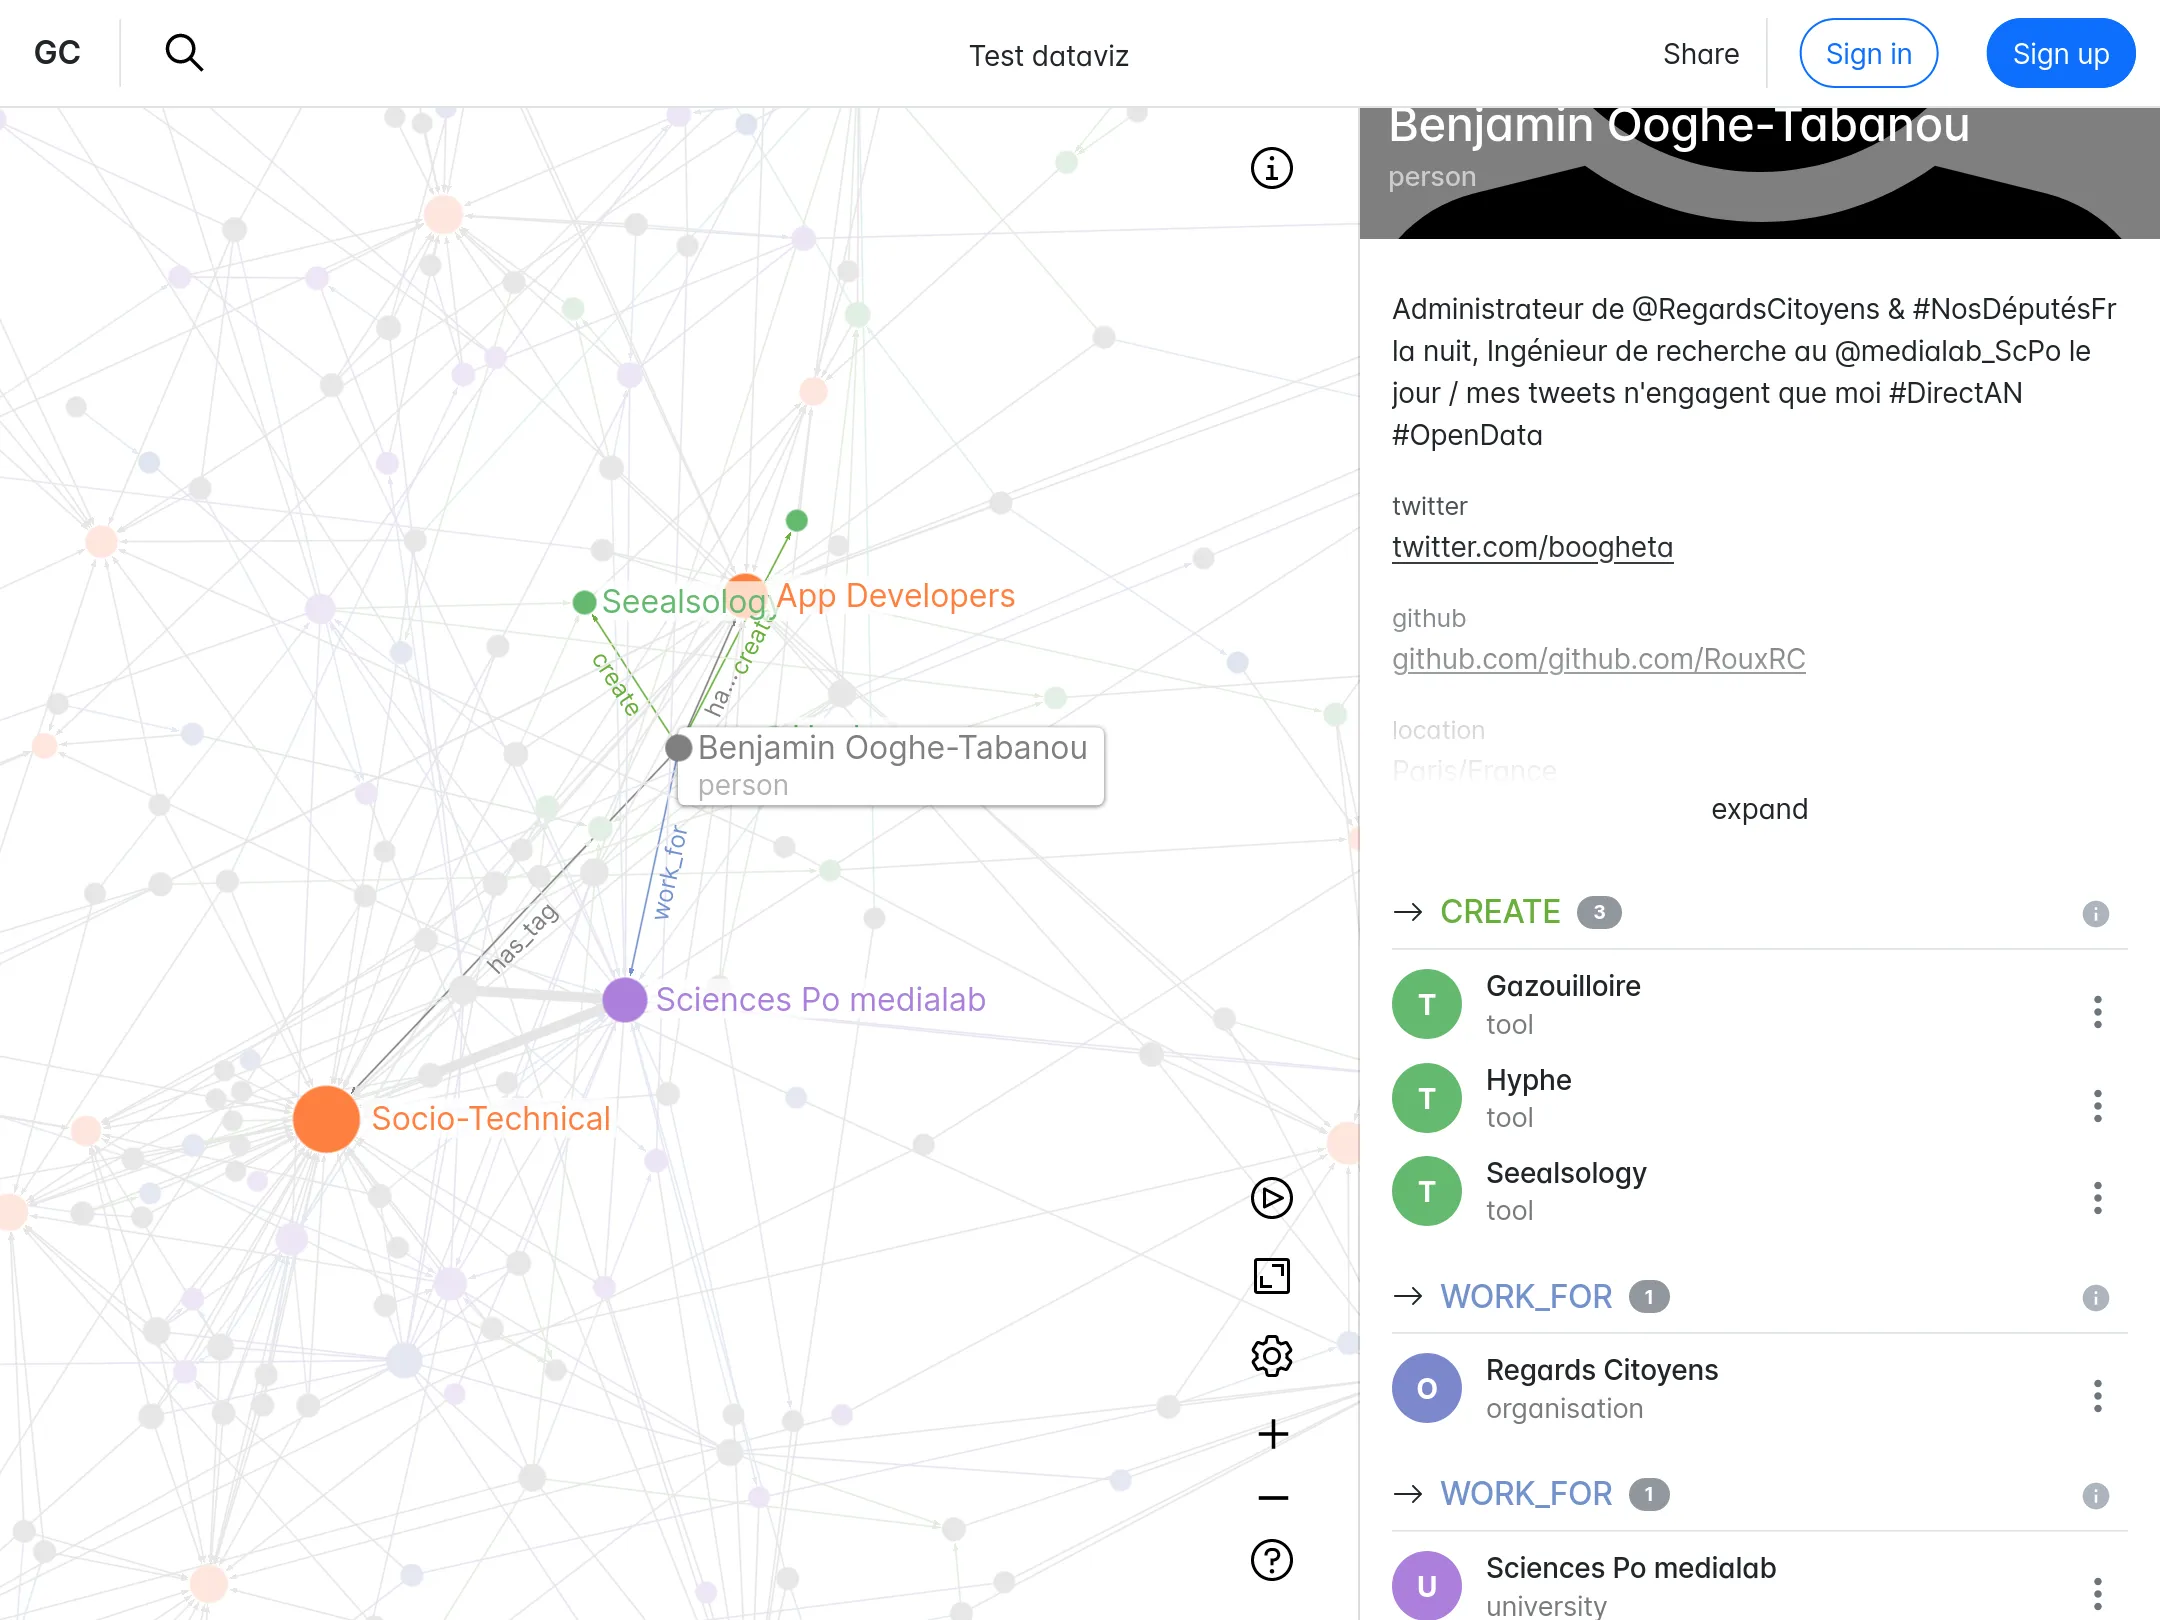
Task: Expand the Benjamin Ooghe-Tabanou node details
Action: tap(1759, 808)
